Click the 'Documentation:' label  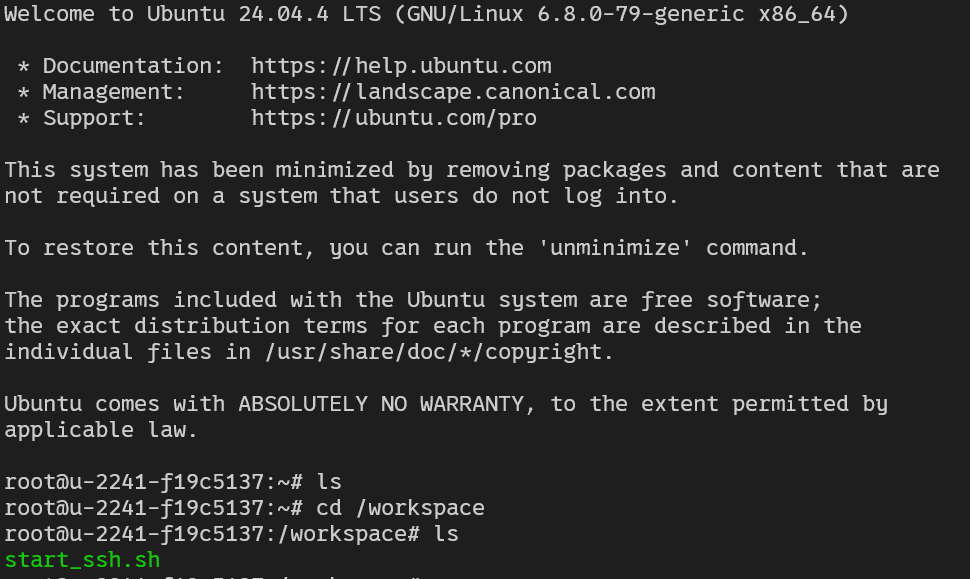click(133, 66)
